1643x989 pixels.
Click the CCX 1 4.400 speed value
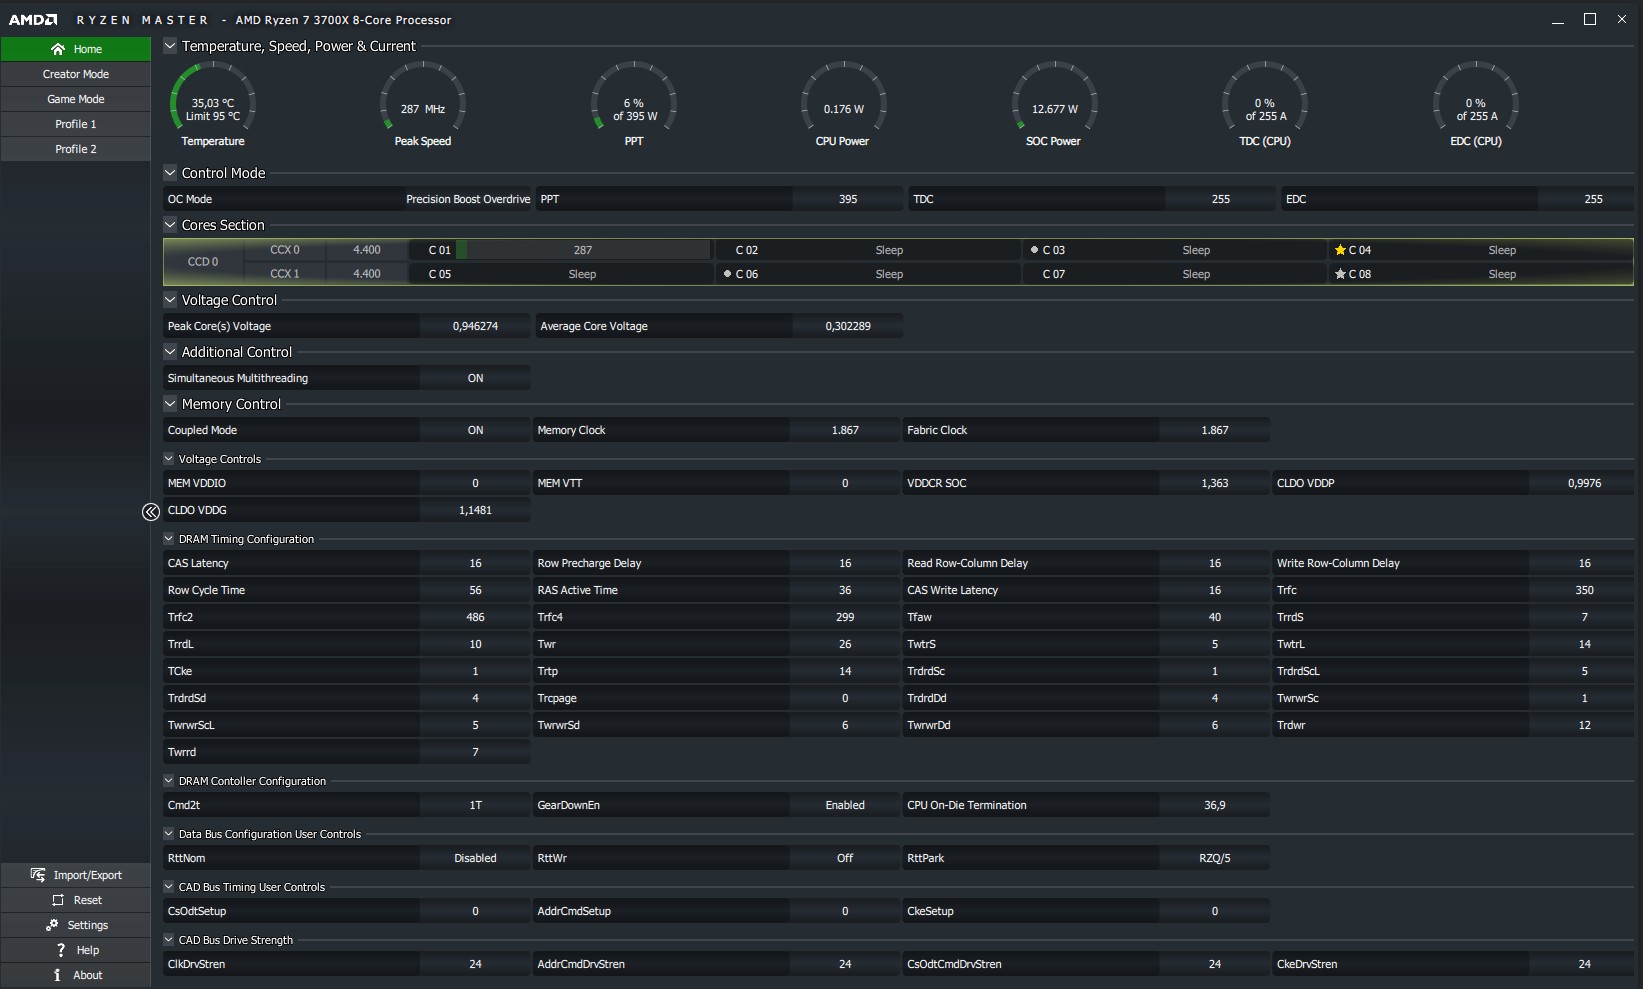pos(367,274)
